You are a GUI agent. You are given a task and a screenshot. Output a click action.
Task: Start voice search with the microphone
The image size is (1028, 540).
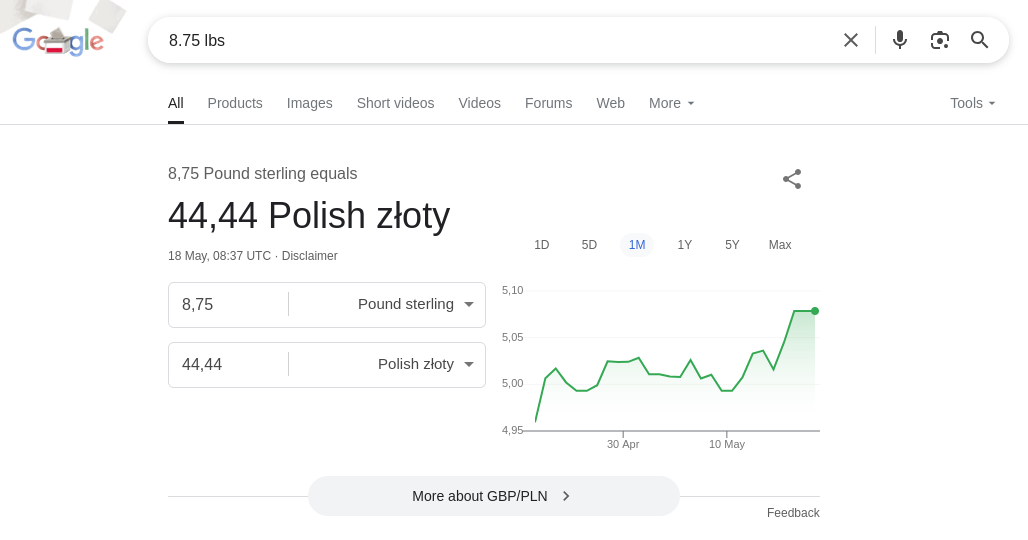click(900, 41)
